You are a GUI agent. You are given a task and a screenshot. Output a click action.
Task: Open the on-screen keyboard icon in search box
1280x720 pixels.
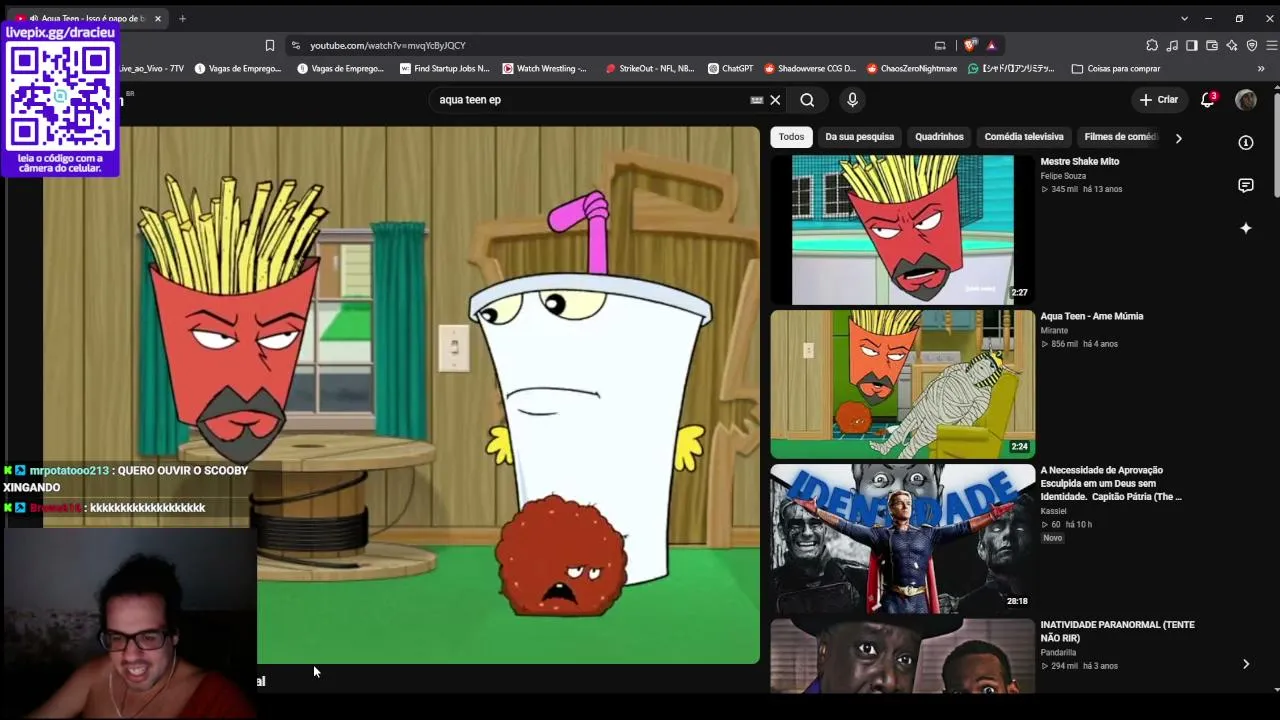tap(757, 100)
